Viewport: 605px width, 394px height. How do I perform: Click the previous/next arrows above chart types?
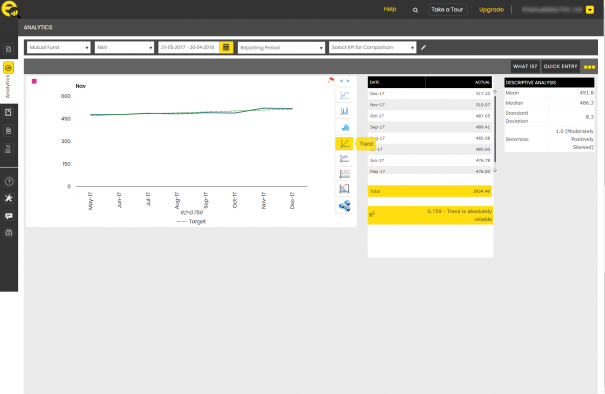click(x=345, y=81)
